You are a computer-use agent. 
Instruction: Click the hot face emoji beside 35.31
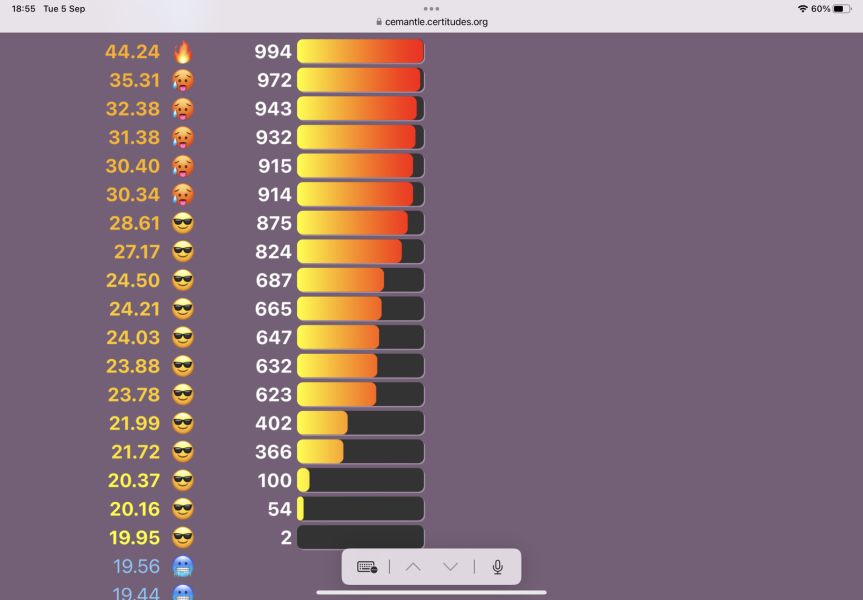click(182, 80)
